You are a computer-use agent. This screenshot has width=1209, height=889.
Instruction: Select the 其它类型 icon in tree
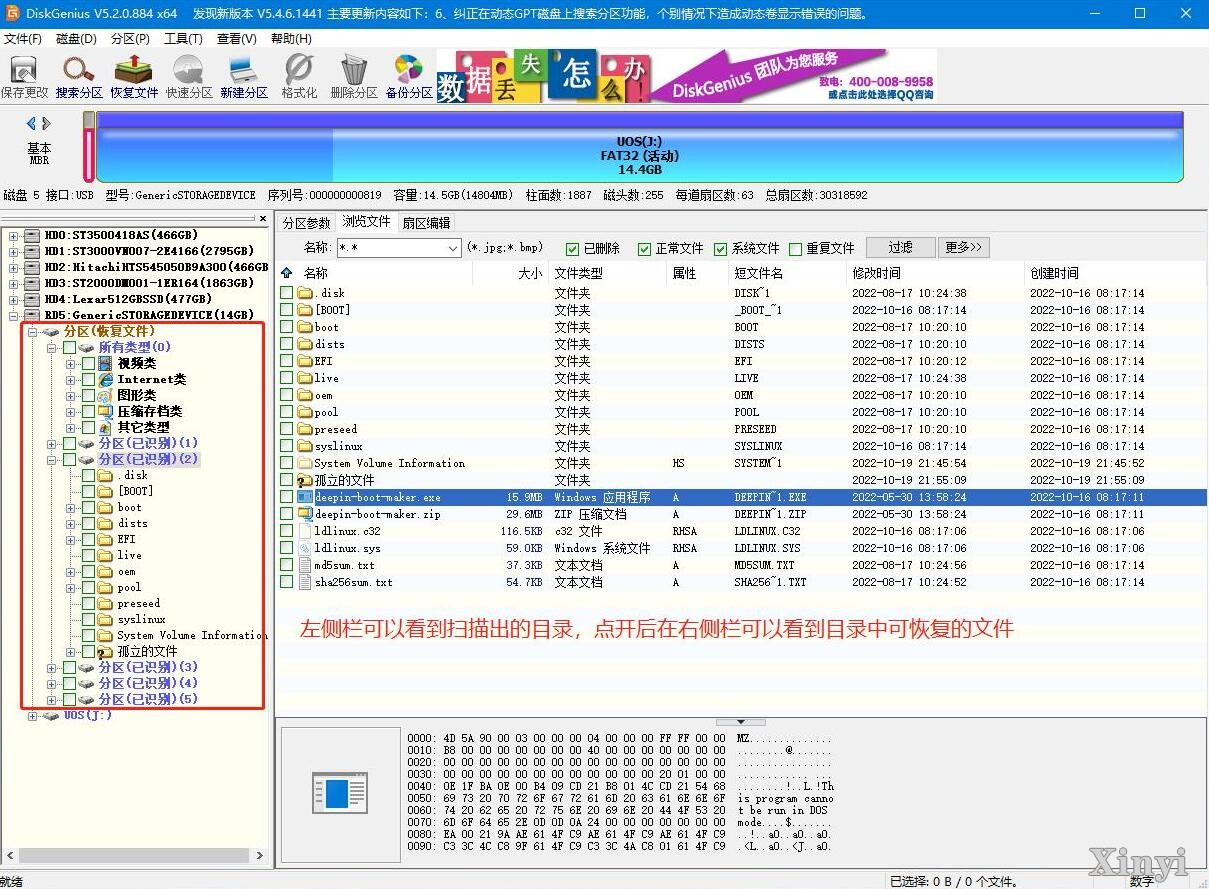tap(105, 427)
